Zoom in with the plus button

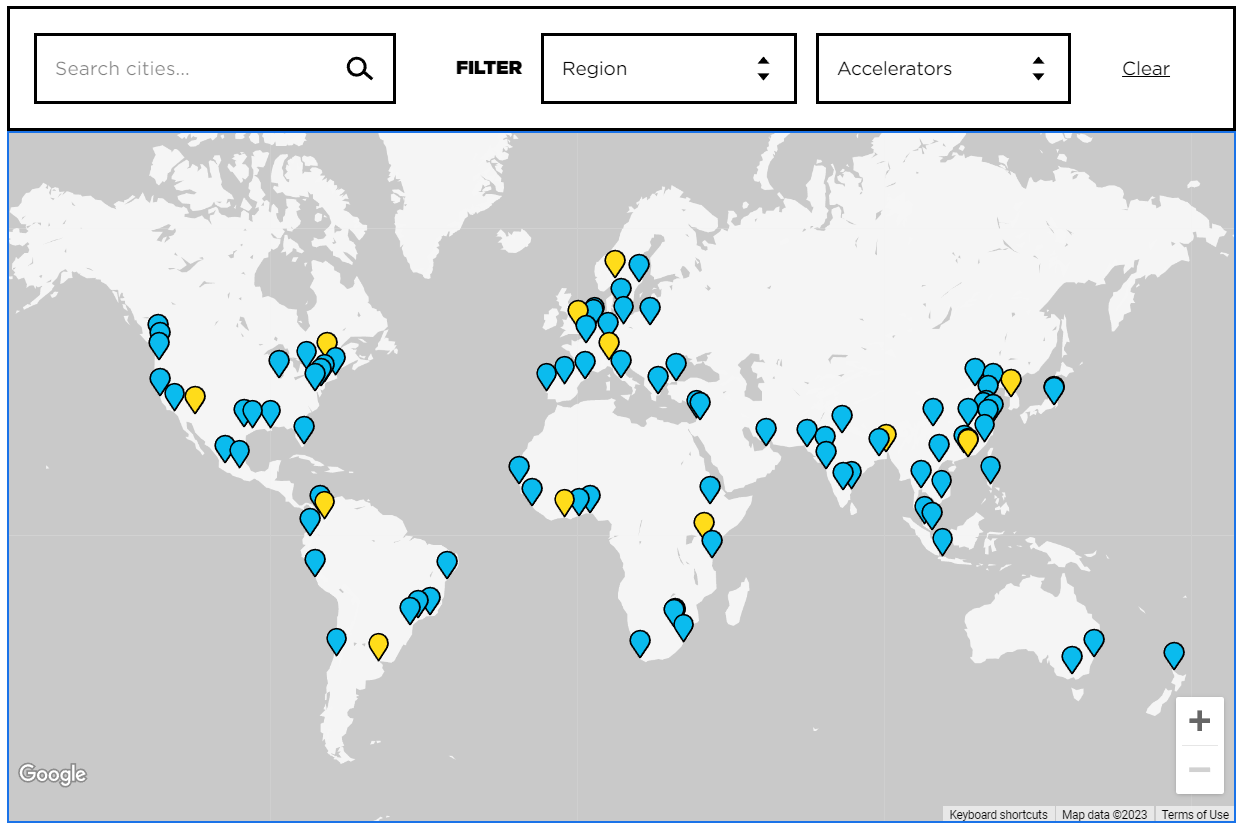1199,721
